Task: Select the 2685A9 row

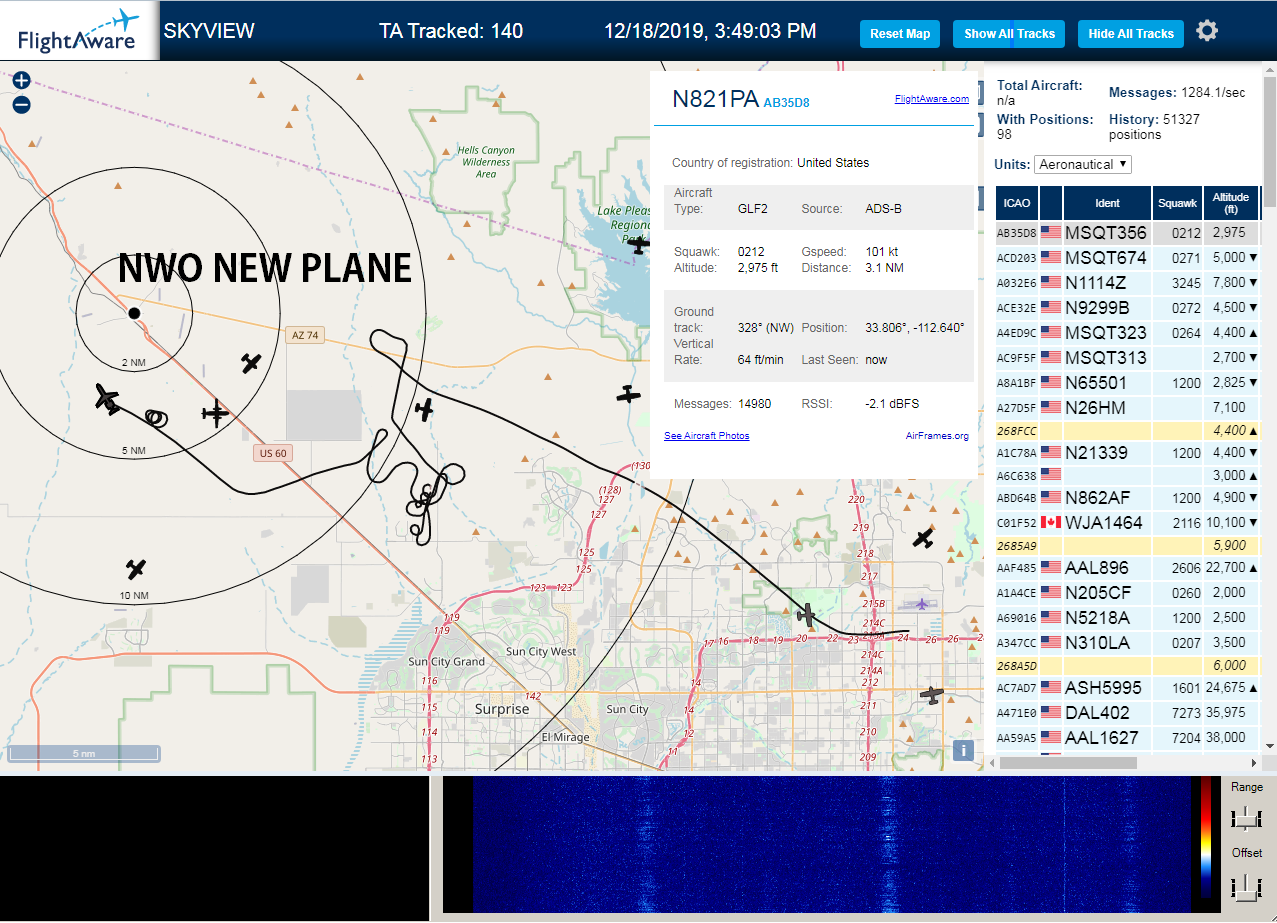Action: [x=1127, y=545]
